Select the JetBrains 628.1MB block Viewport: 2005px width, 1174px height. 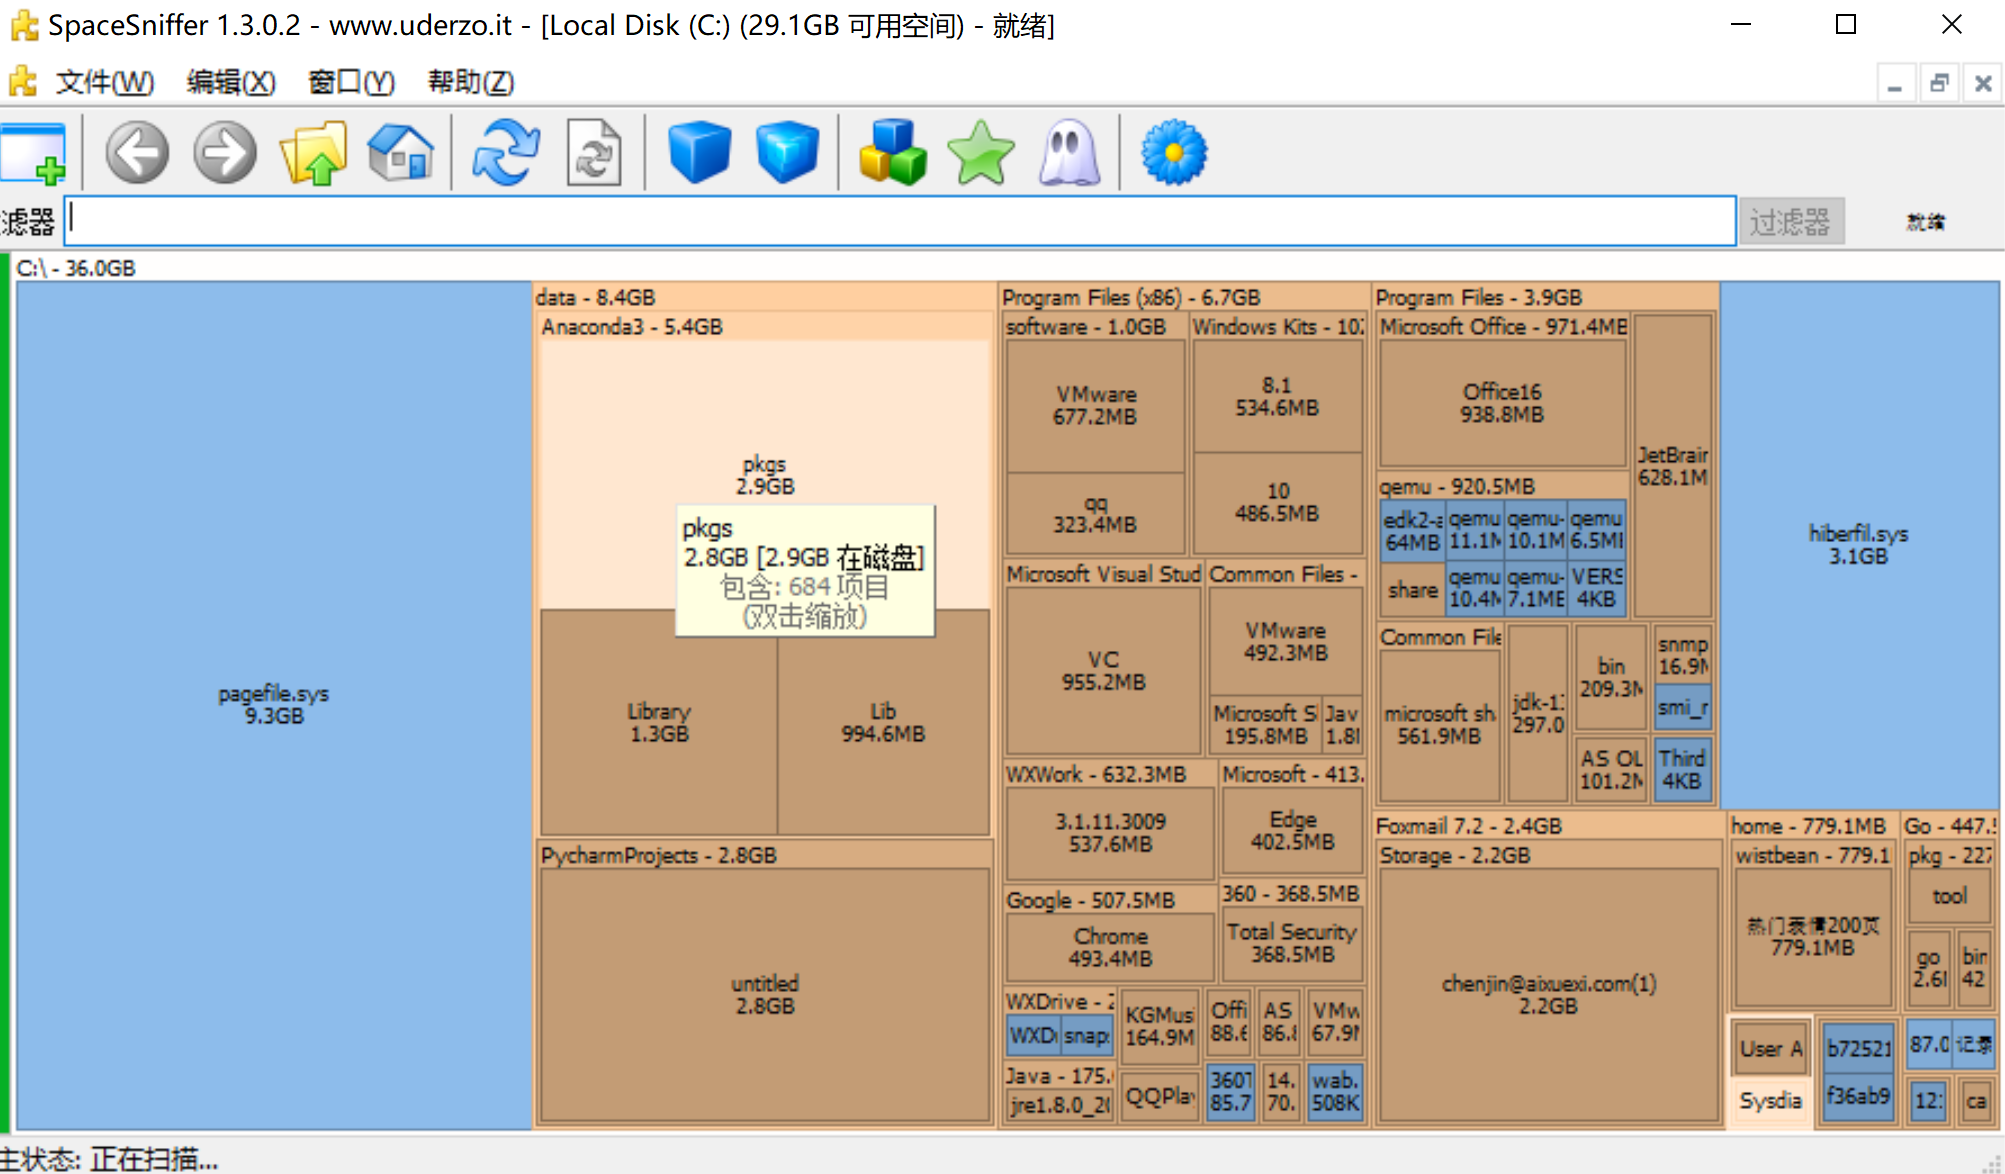[x=1673, y=466]
